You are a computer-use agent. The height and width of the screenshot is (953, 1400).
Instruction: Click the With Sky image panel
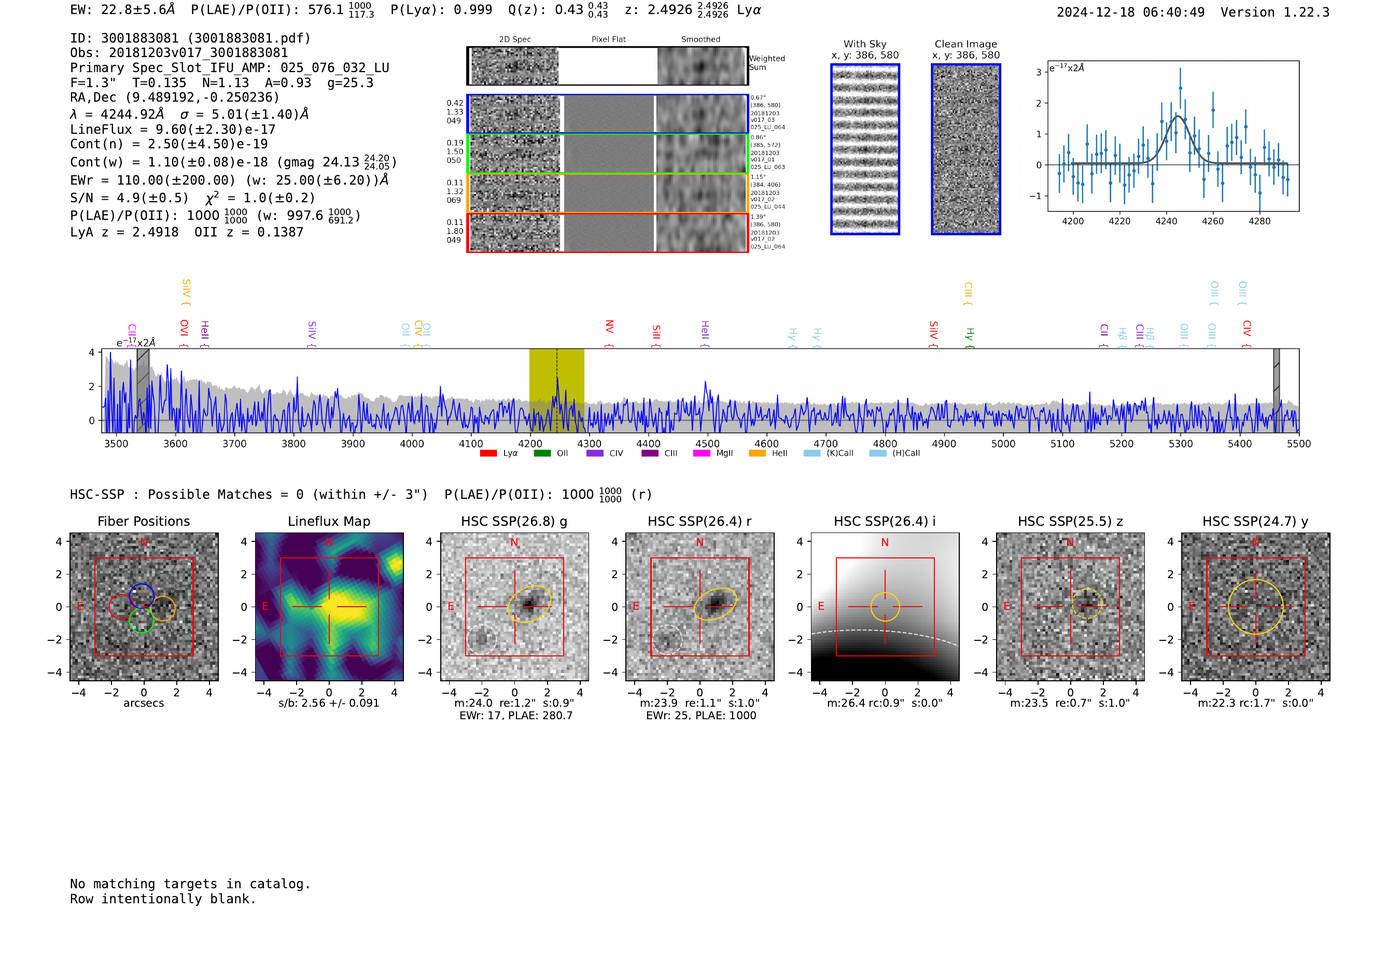click(865, 149)
